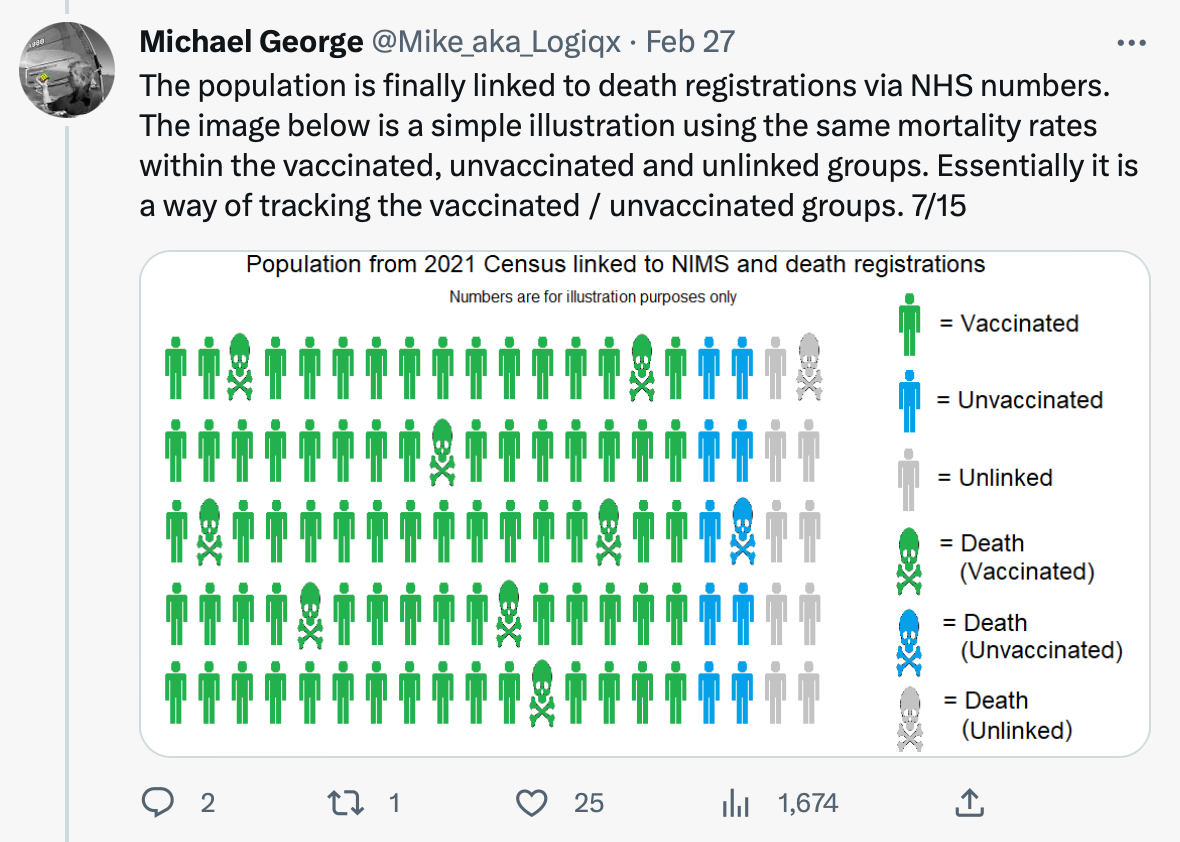This screenshot has height=842, width=1180.
Task: Open Michael George's profile avatar
Action: tap(67, 70)
